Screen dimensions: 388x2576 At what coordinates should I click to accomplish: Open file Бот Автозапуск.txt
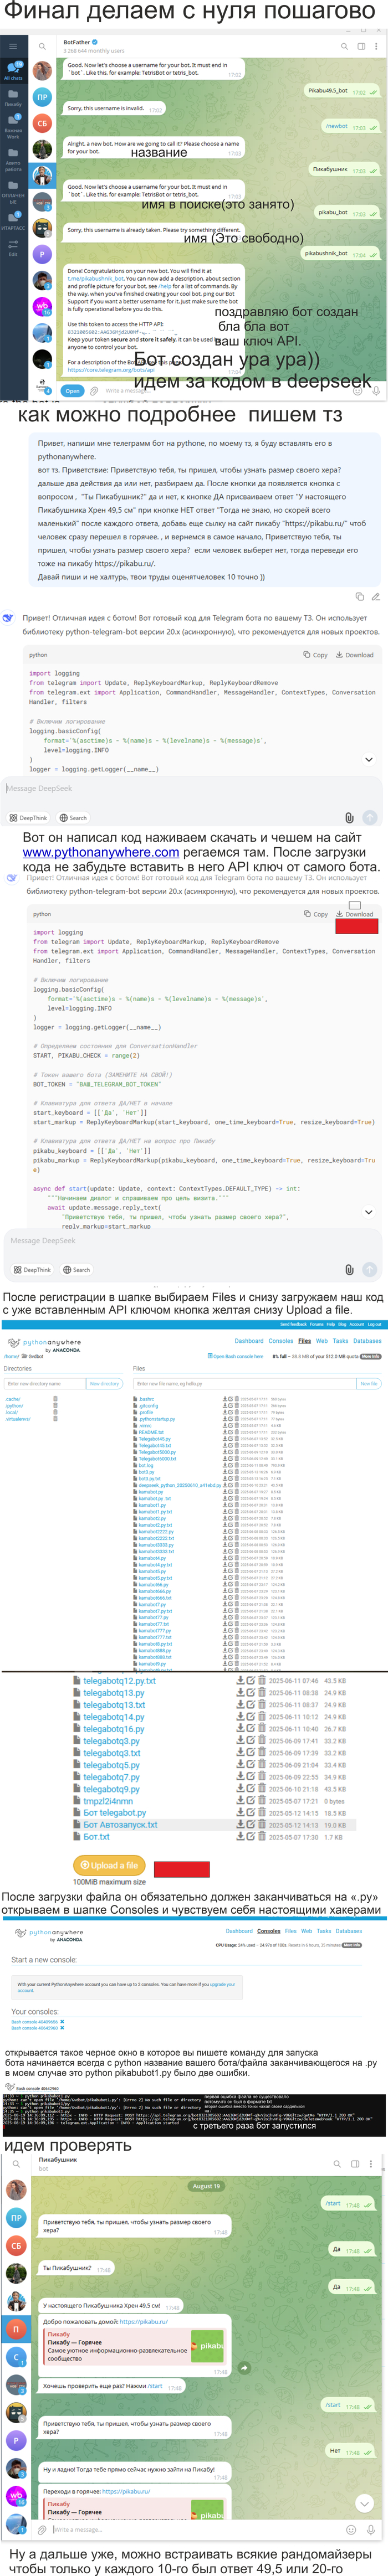point(120,1825)
